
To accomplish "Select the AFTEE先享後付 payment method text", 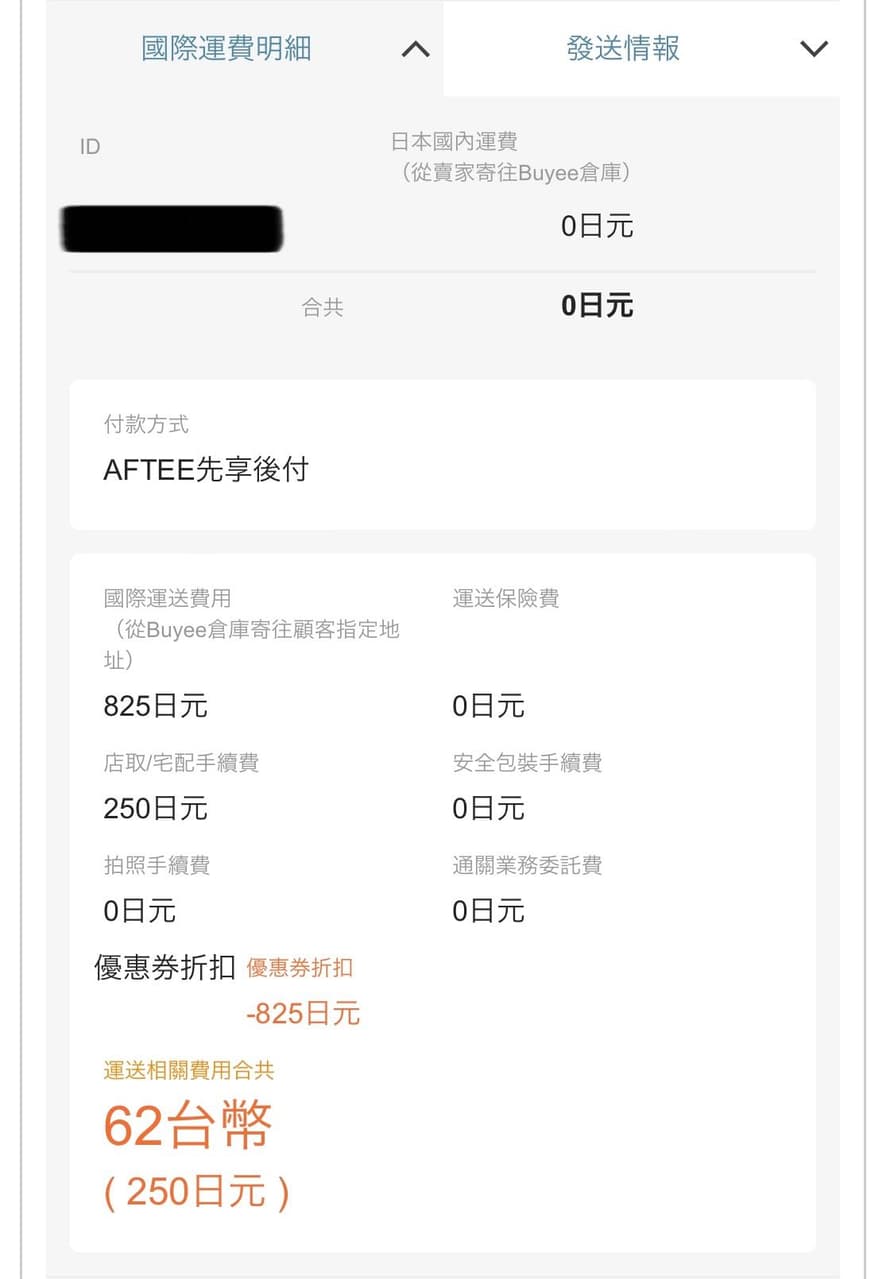I will click(206, 470).
